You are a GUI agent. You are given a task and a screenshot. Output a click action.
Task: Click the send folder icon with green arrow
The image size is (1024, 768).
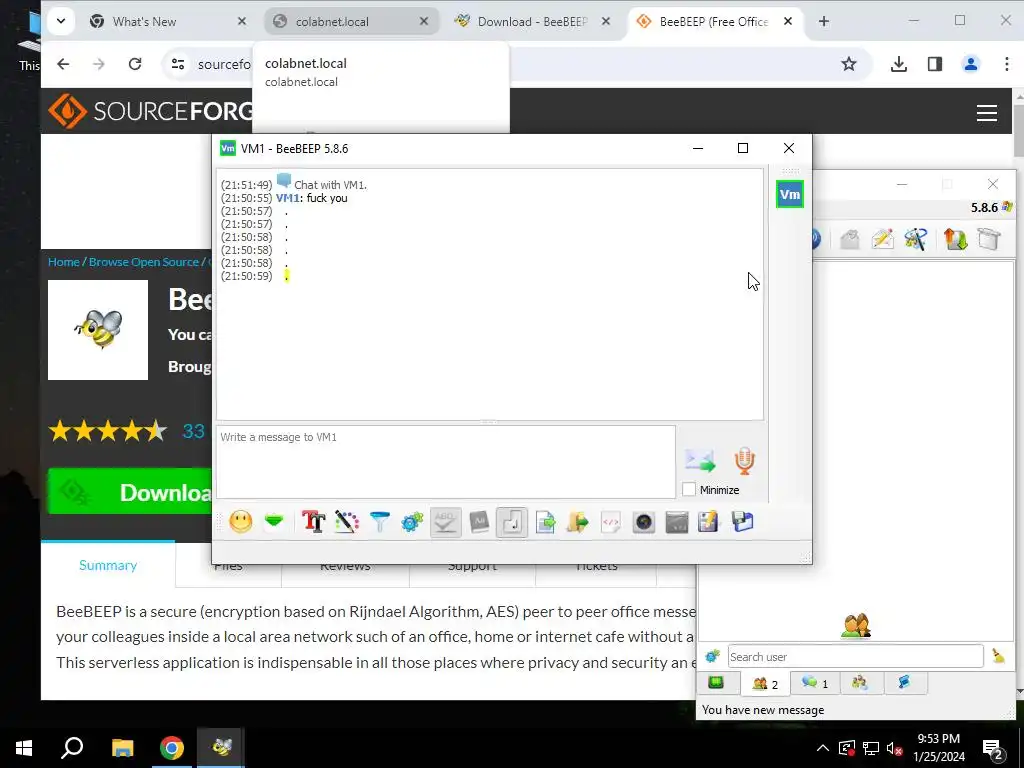(x=578, y=522)
